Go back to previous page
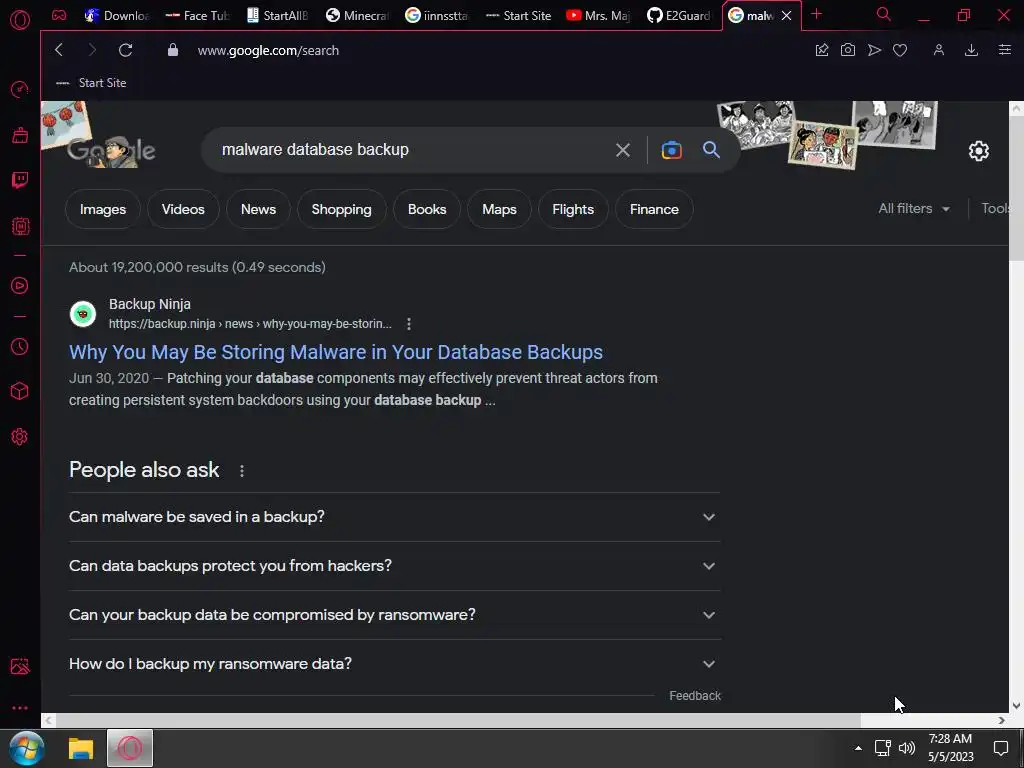Image resolution: width=1024 pixels, height=768 pixels. pyautogui.click(x=59, y=50)
